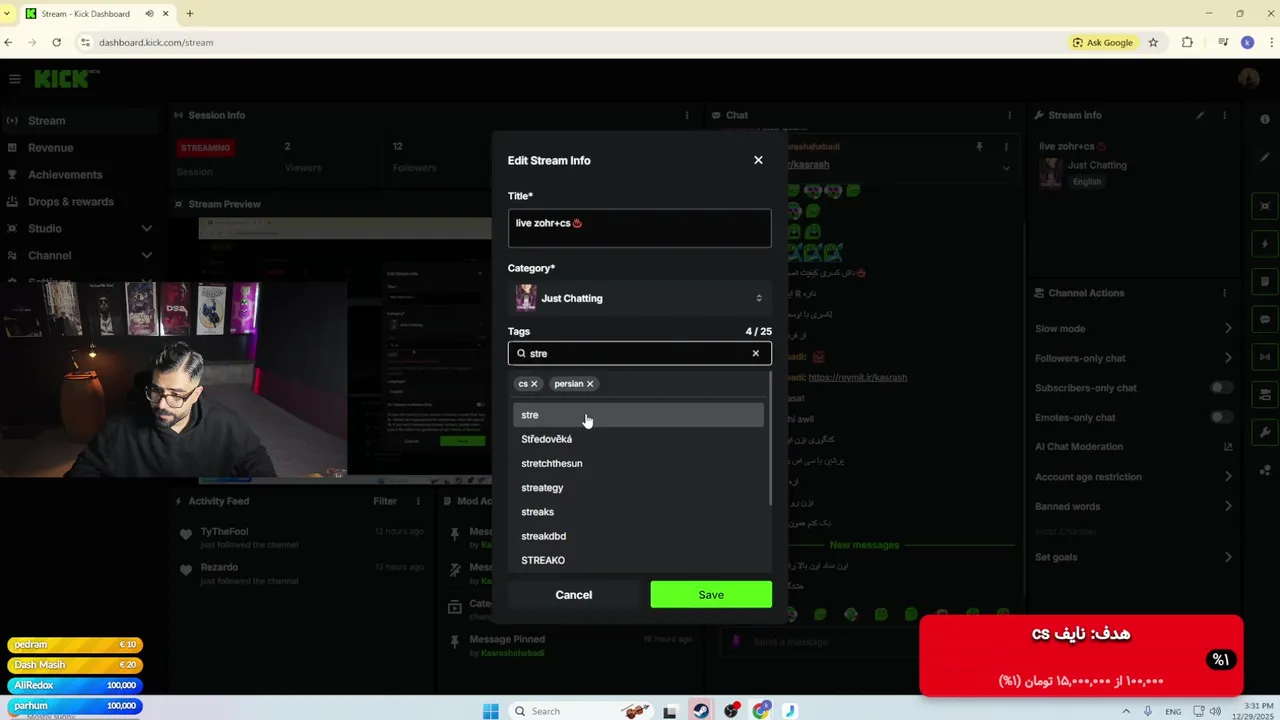Select the 'streaks' tag suggestion
The width and height of the screenshot is (1280, 720).
pos(638,512)
